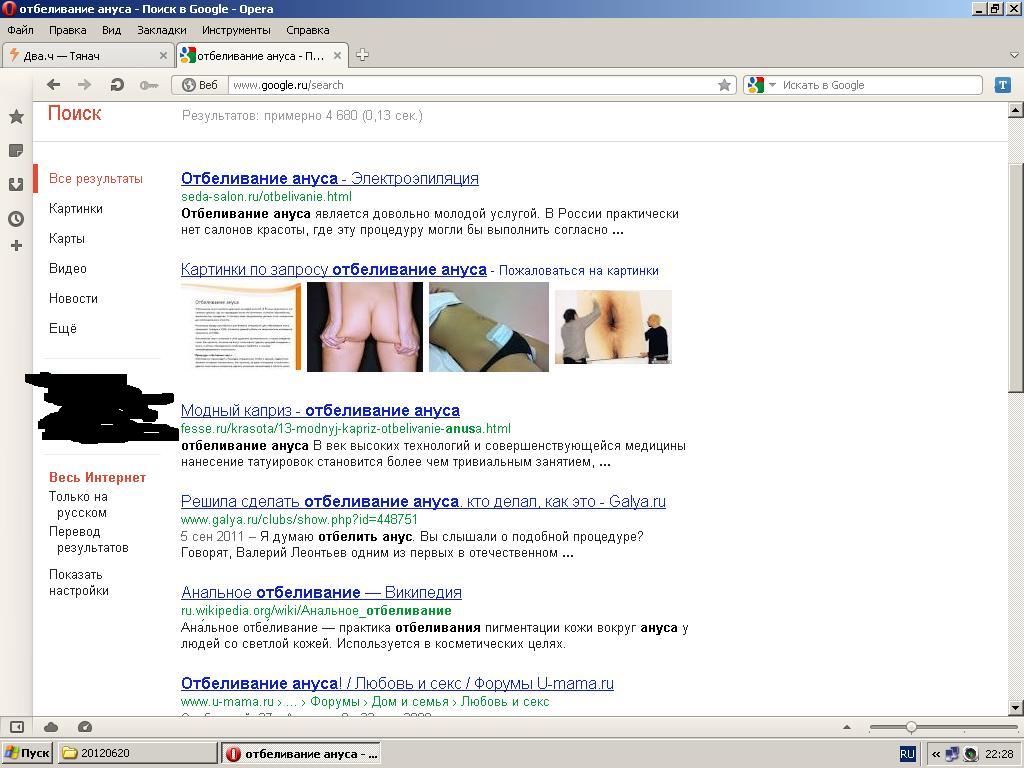Select Все результаты filter
This screenshot has width=1024, height=768.
(96, 179)
